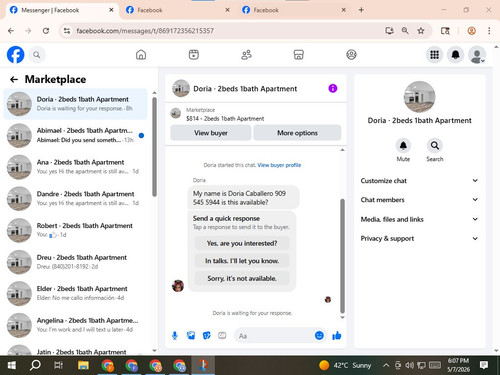Open Abimael conversation in chat list

coord(75,135)
